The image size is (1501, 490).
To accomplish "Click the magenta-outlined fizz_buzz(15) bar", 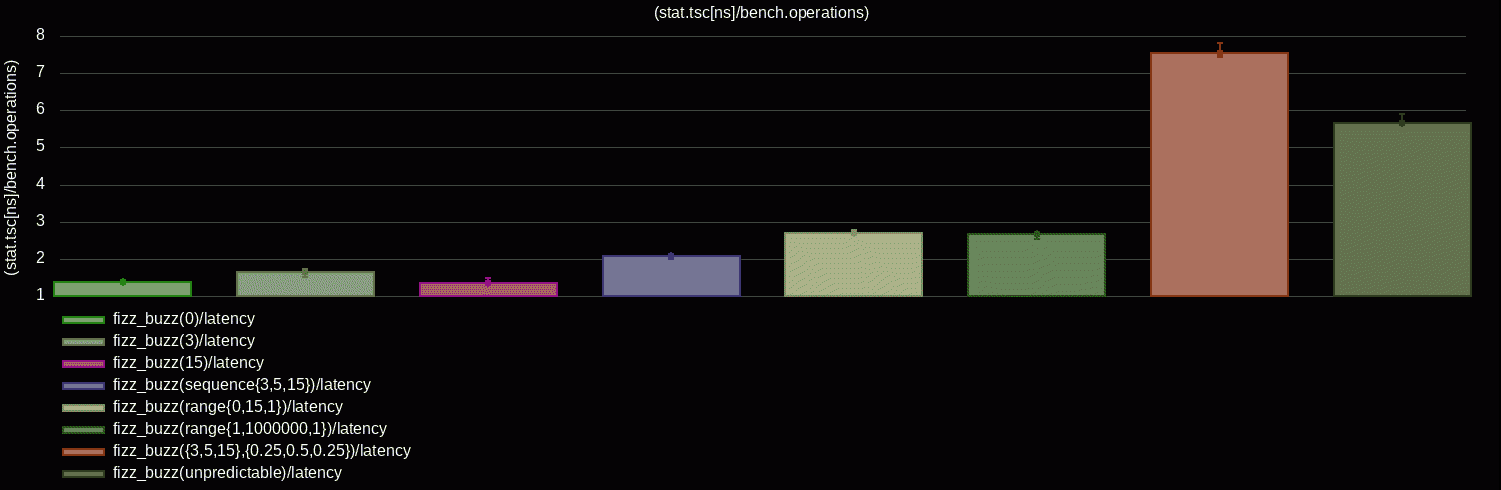I will 488,289.
